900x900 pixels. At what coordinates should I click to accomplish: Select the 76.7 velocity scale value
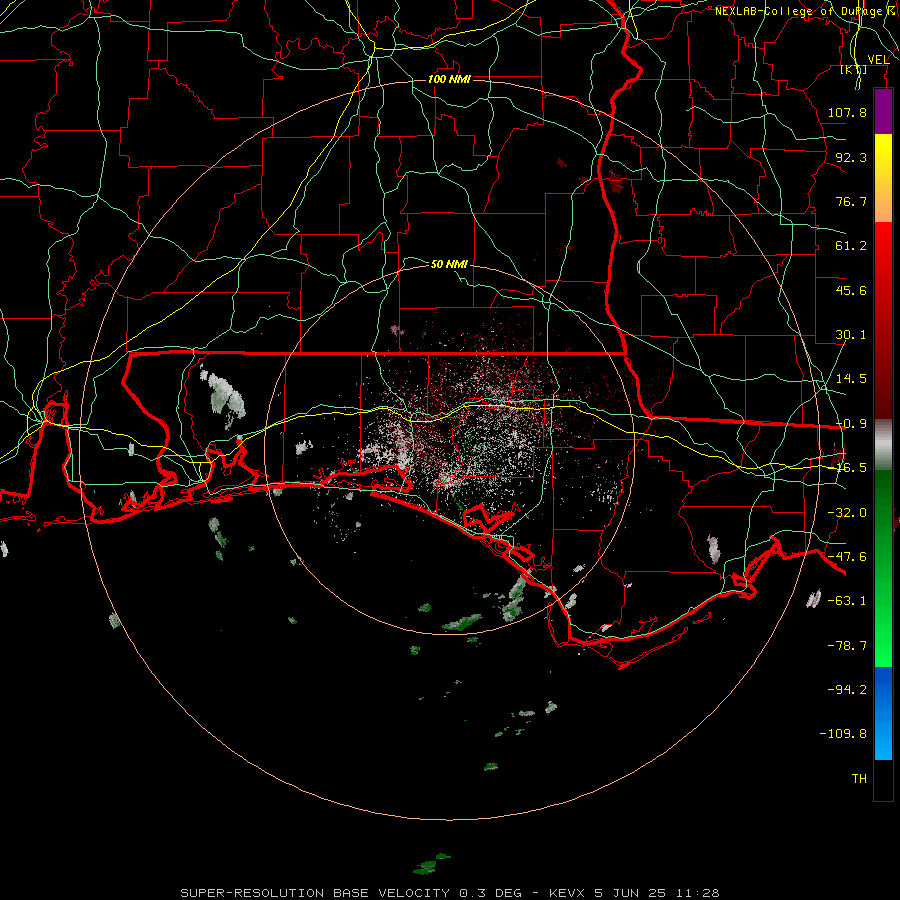pyautogui.click(x=851, y=201)
